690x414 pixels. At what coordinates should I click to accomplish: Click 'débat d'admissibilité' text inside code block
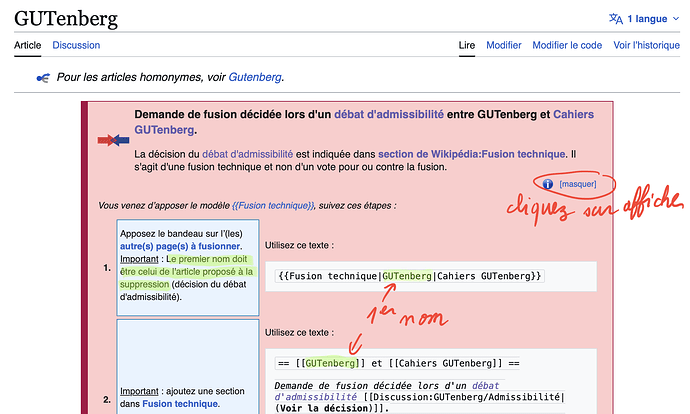pos(387,391)
